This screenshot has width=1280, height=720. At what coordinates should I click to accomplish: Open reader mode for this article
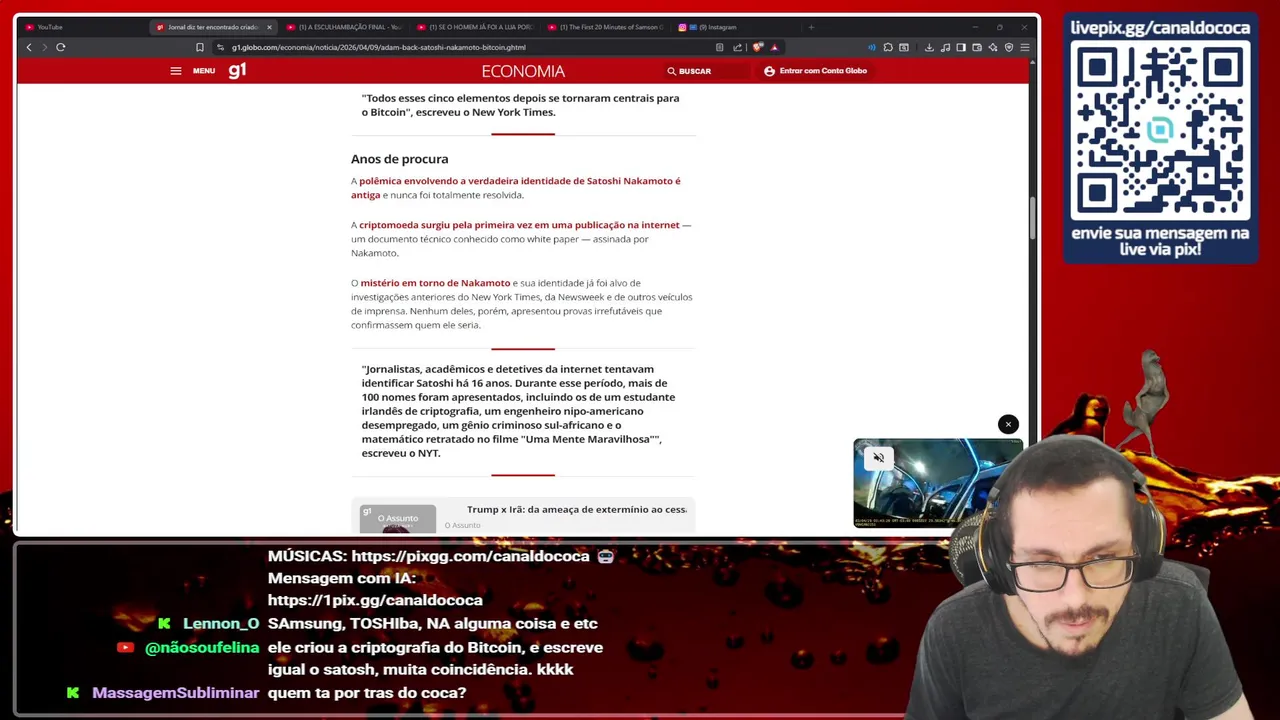[720, 47]
